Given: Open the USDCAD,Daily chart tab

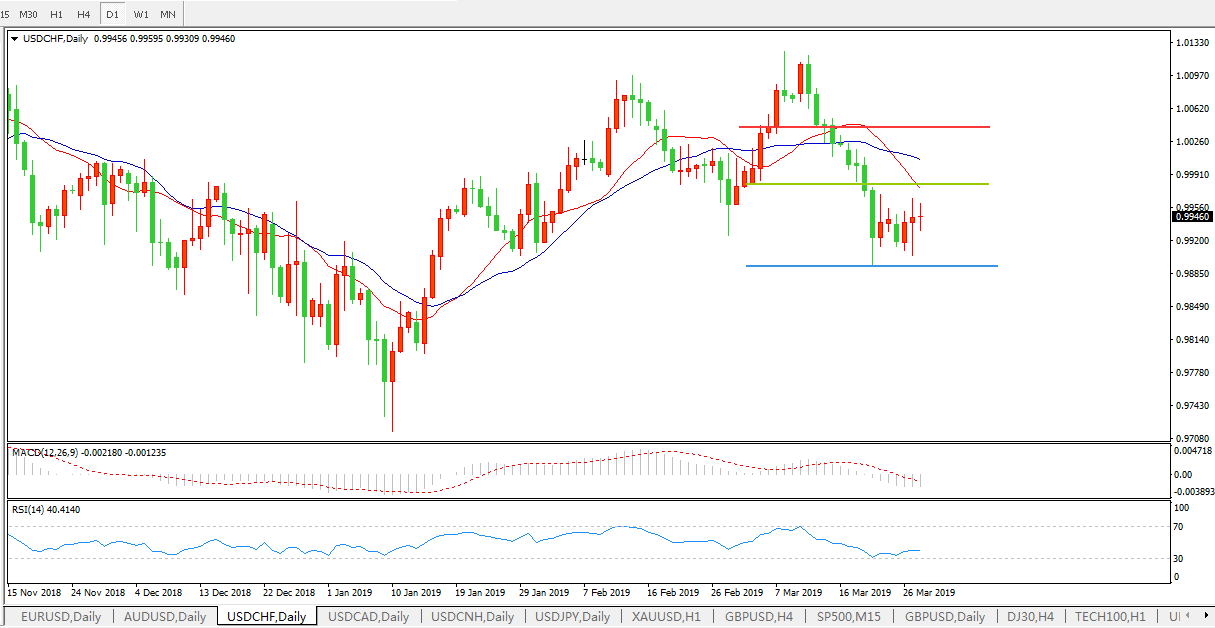Looking at the screenshot, I should pos(368,617).
